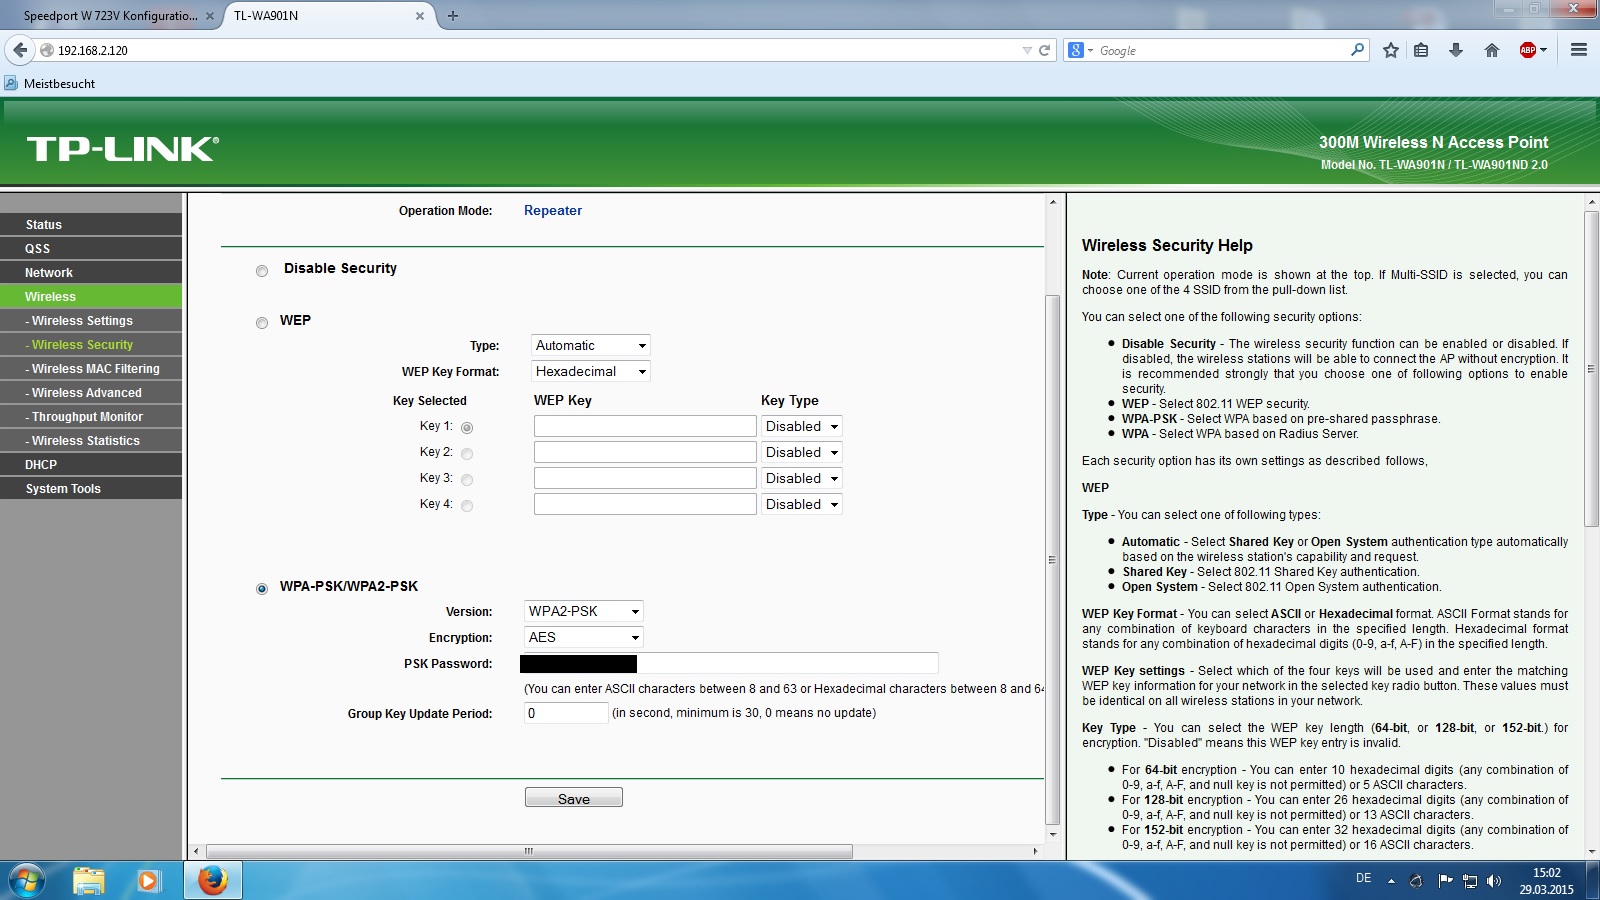1600x900 pixels.
Task: Click the TP-LINK logo
Action: tap(123, 149)
